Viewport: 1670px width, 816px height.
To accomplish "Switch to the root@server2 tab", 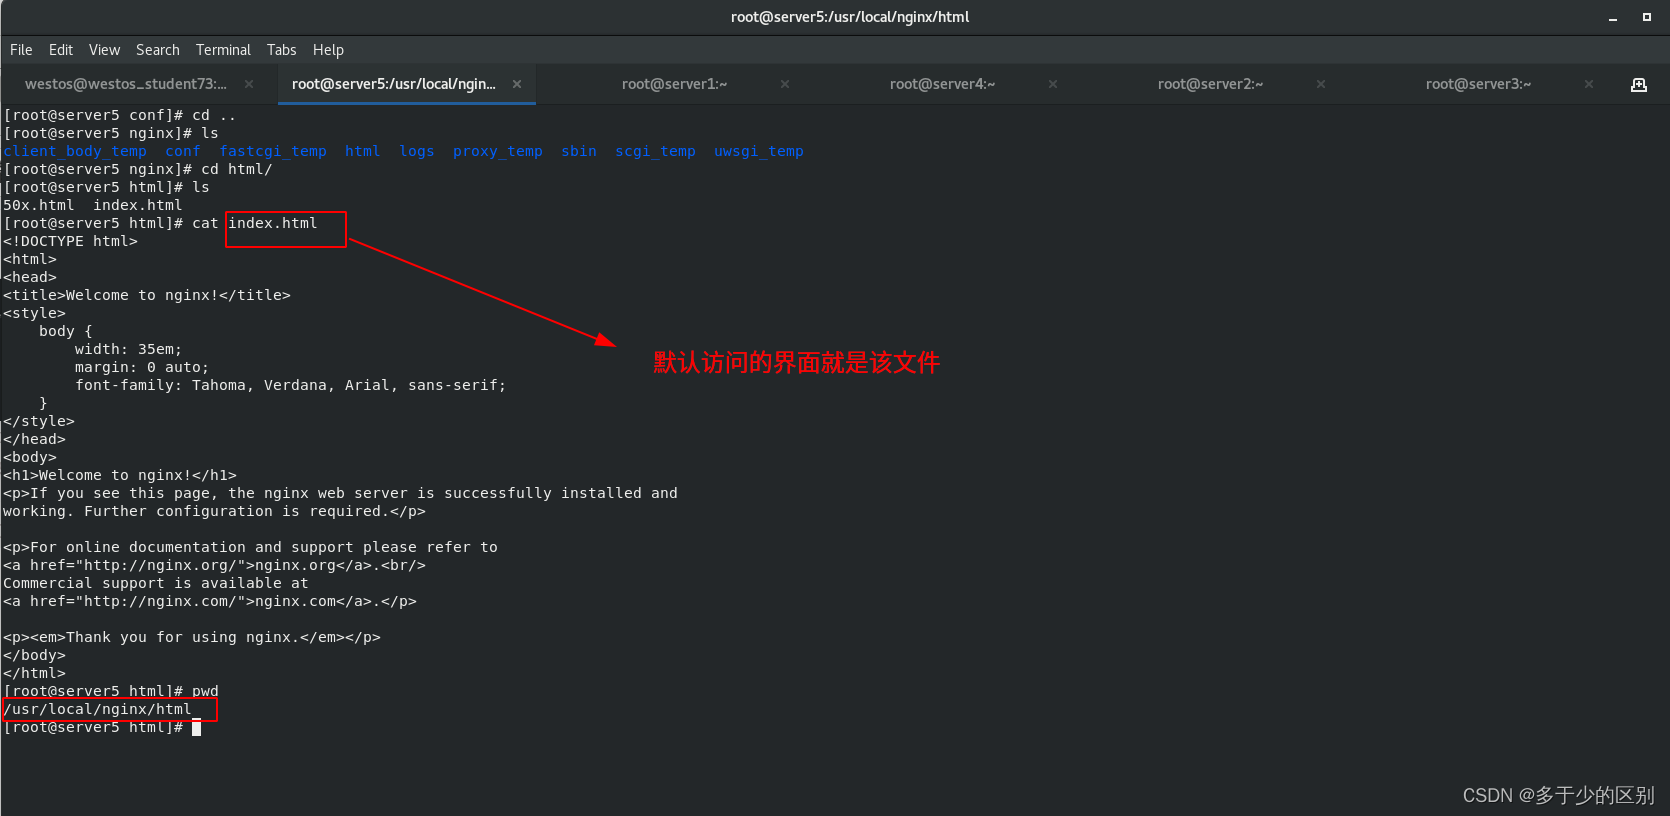I will coord(1211,84).
